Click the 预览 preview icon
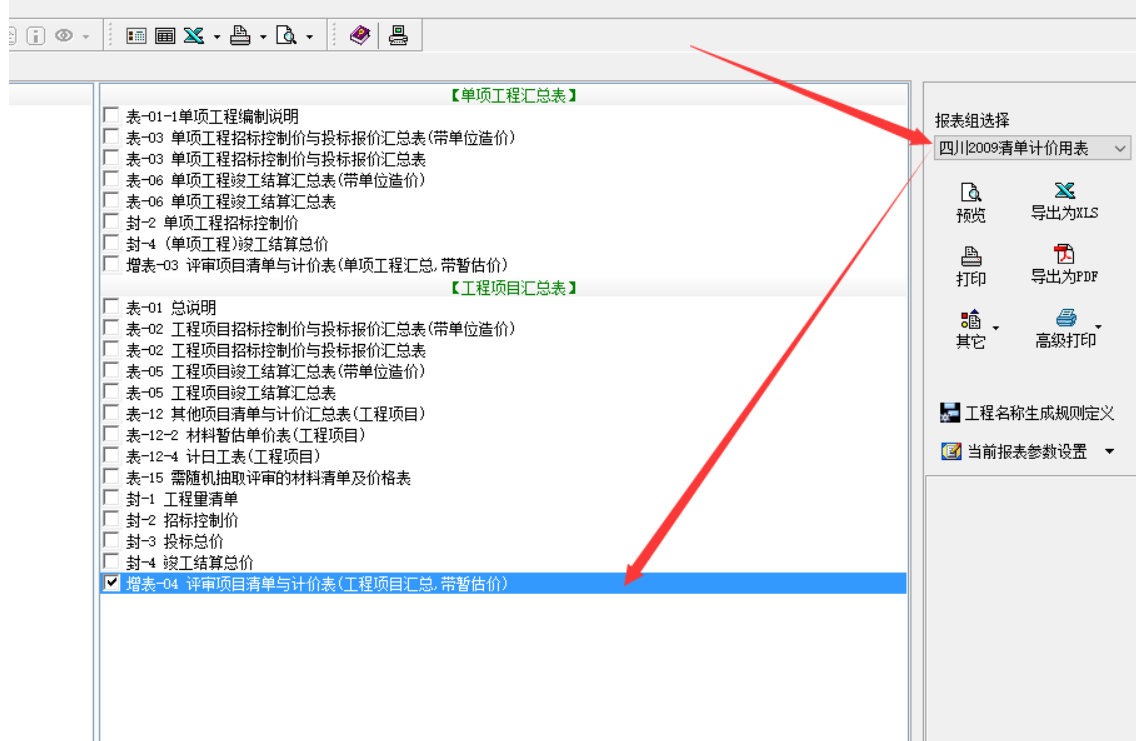The width and height of the screenshot is (1136, 741). (x=970, y=202)
